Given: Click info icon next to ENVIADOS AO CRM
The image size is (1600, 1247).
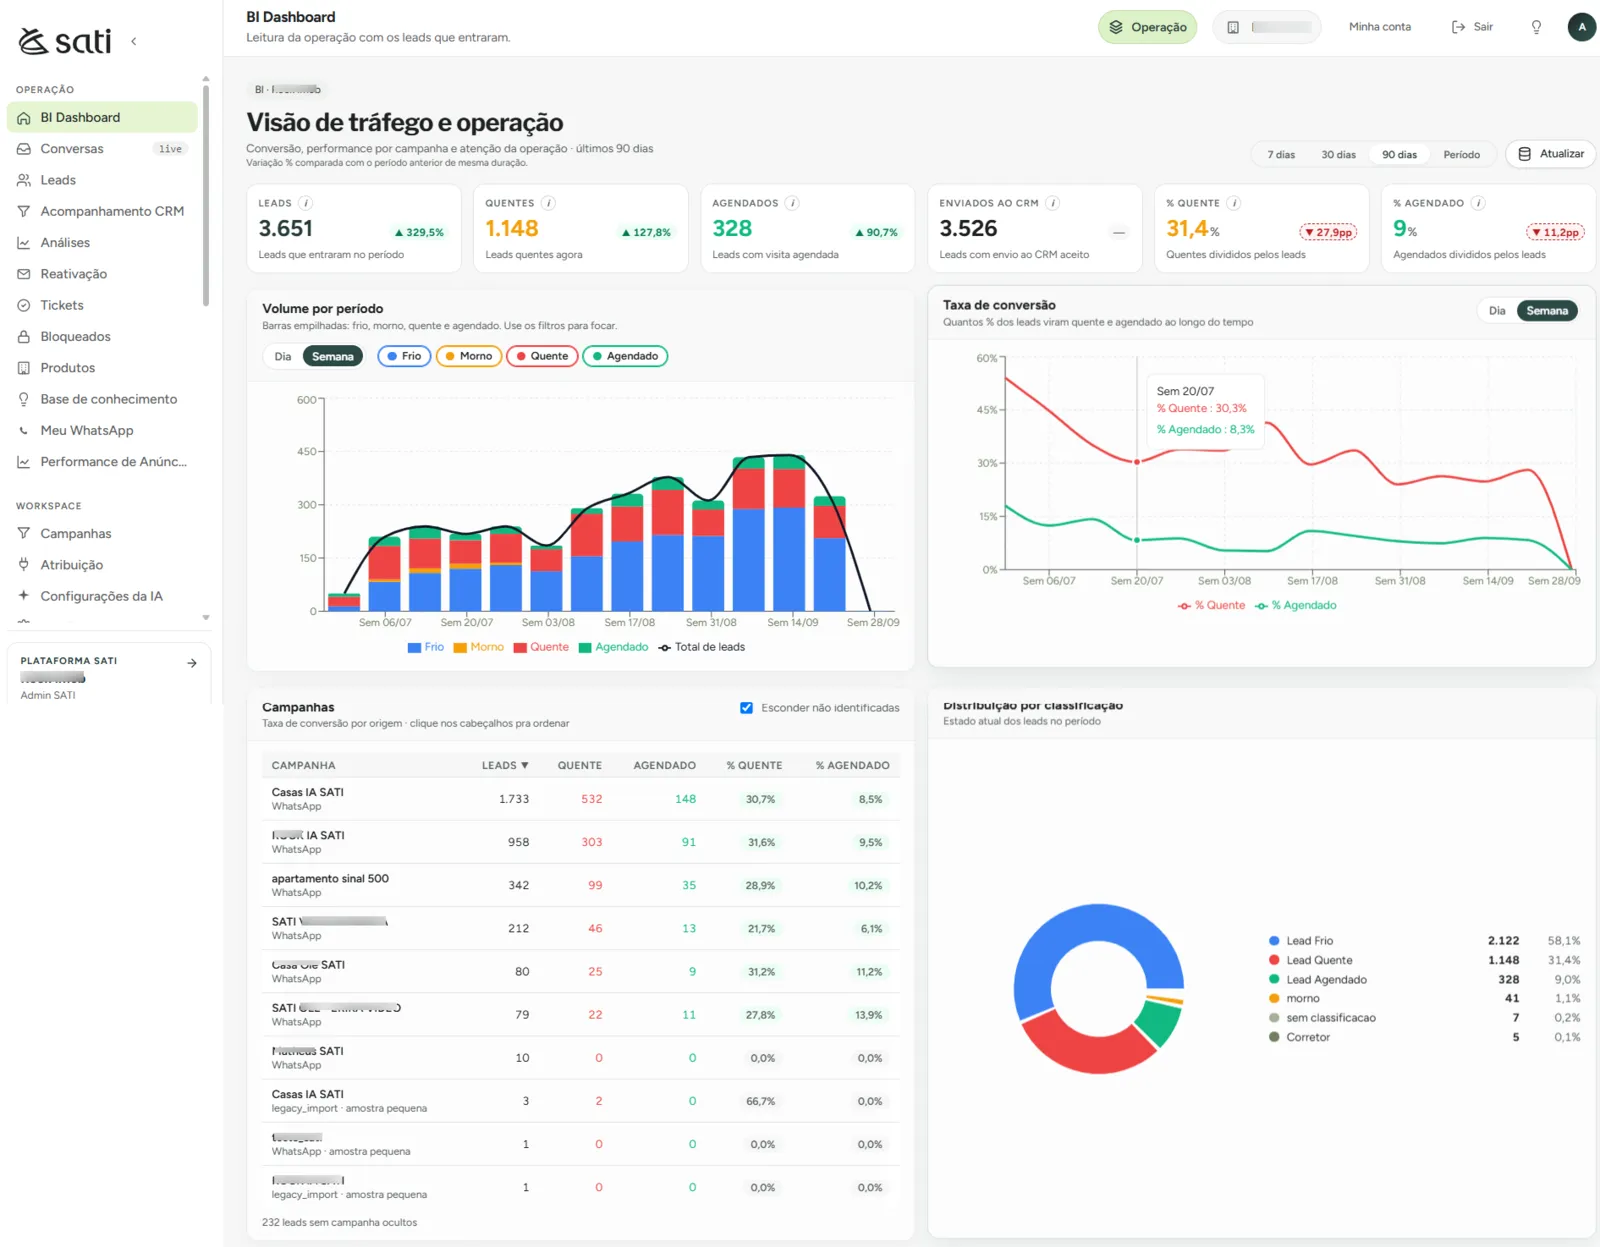Looking at the screenshot, I should [1052, 203].
